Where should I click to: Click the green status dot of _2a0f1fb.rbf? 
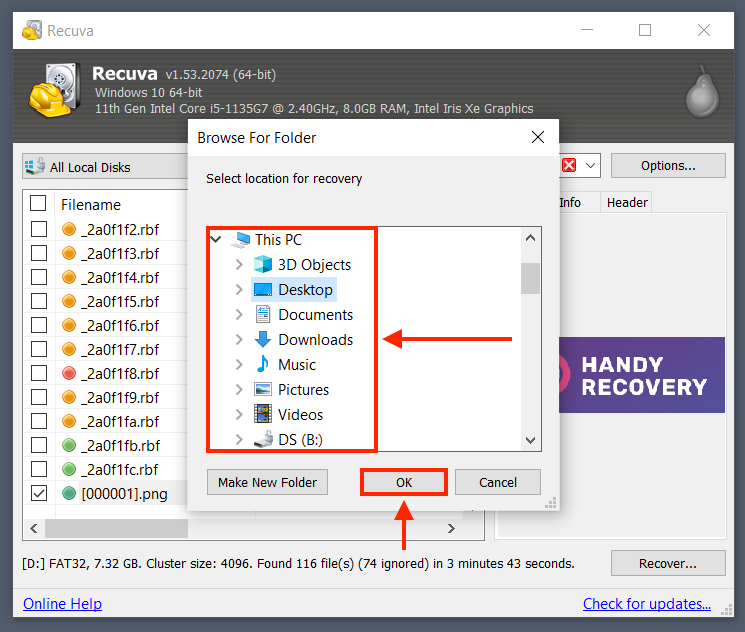pyautogui.click(x=69, y=445)
